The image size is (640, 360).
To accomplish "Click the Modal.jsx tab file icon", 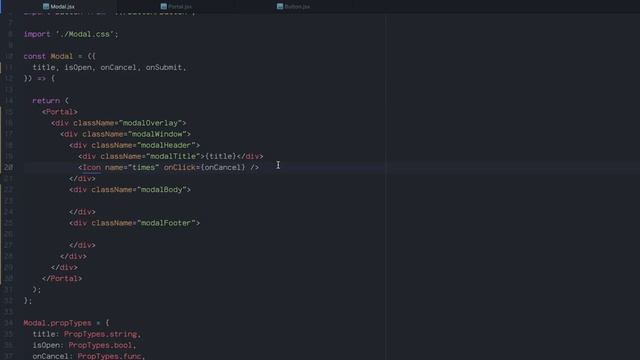I will coord(46,7).
